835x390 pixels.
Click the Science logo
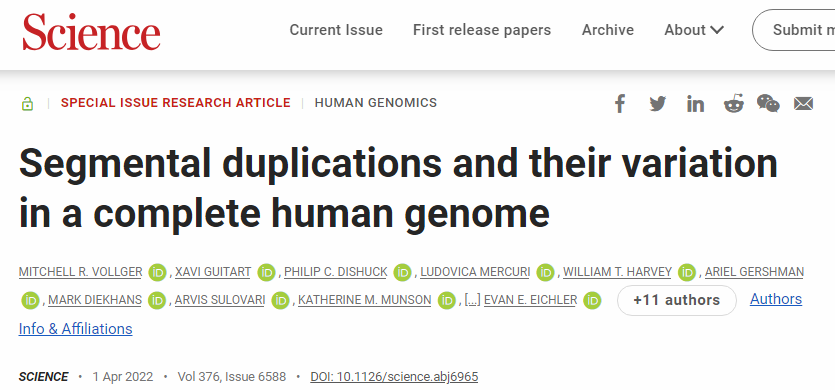91,32
